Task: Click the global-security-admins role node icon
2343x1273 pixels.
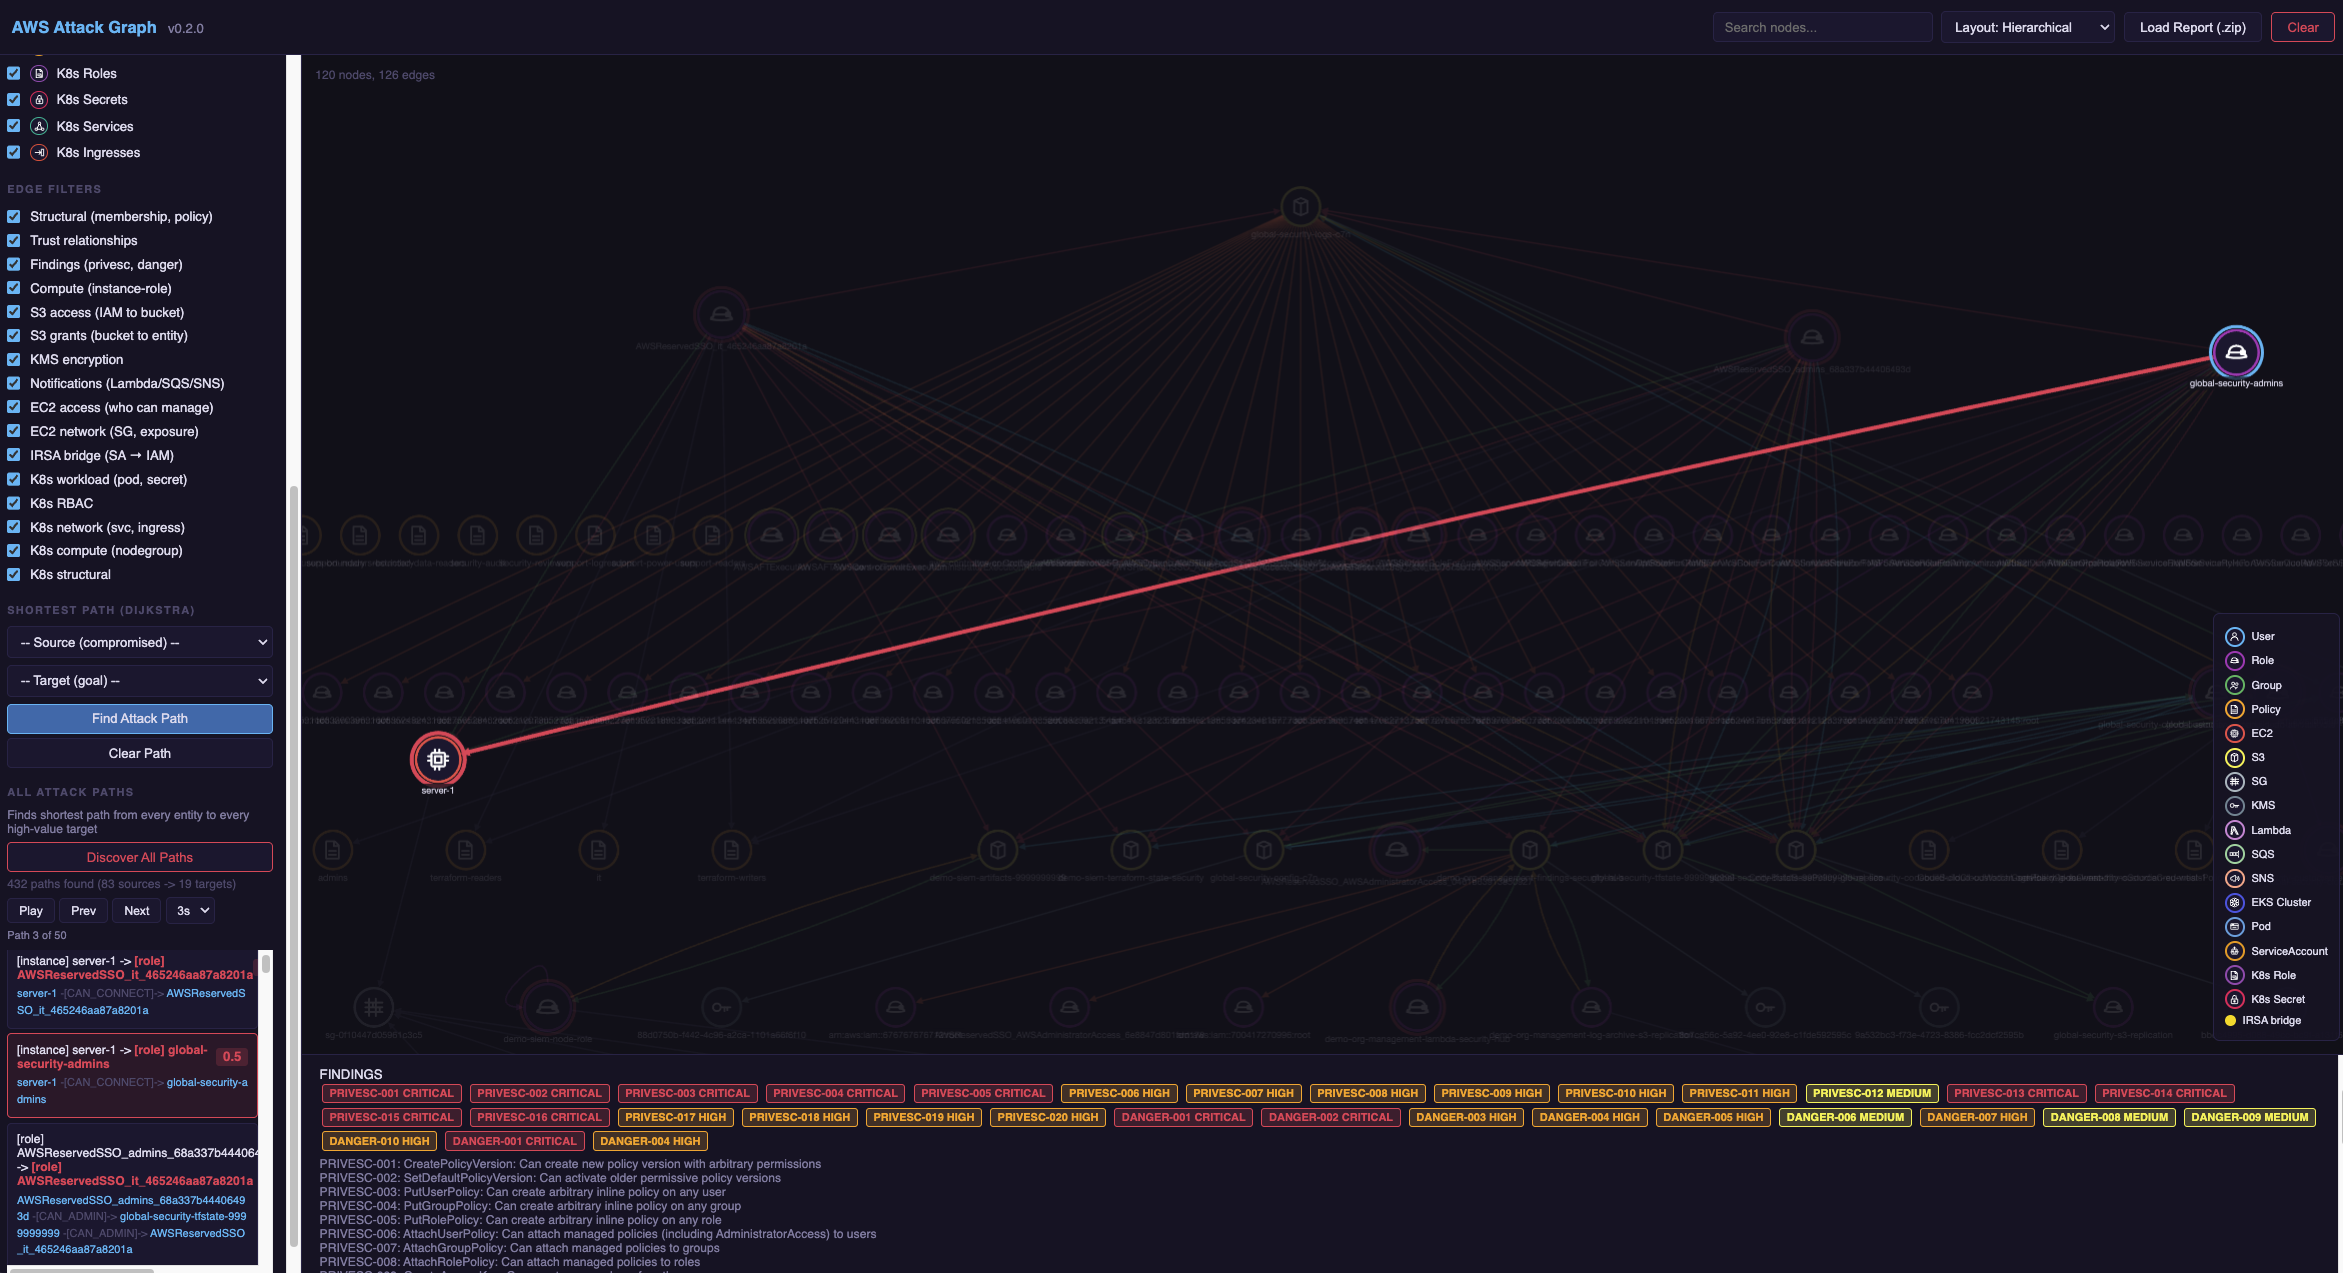Action: pos(2235,352)
